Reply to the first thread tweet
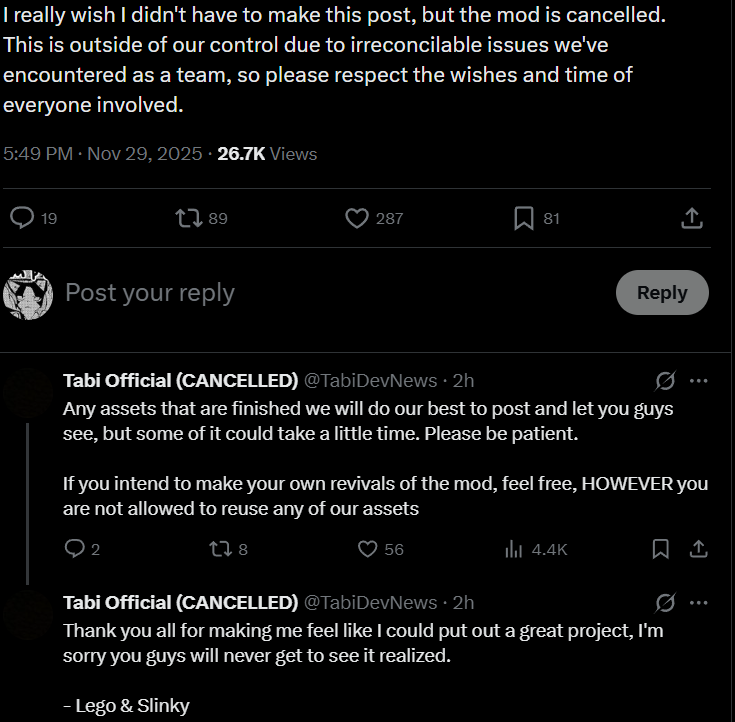Screen dimensions: 735x722 [74, 549]
